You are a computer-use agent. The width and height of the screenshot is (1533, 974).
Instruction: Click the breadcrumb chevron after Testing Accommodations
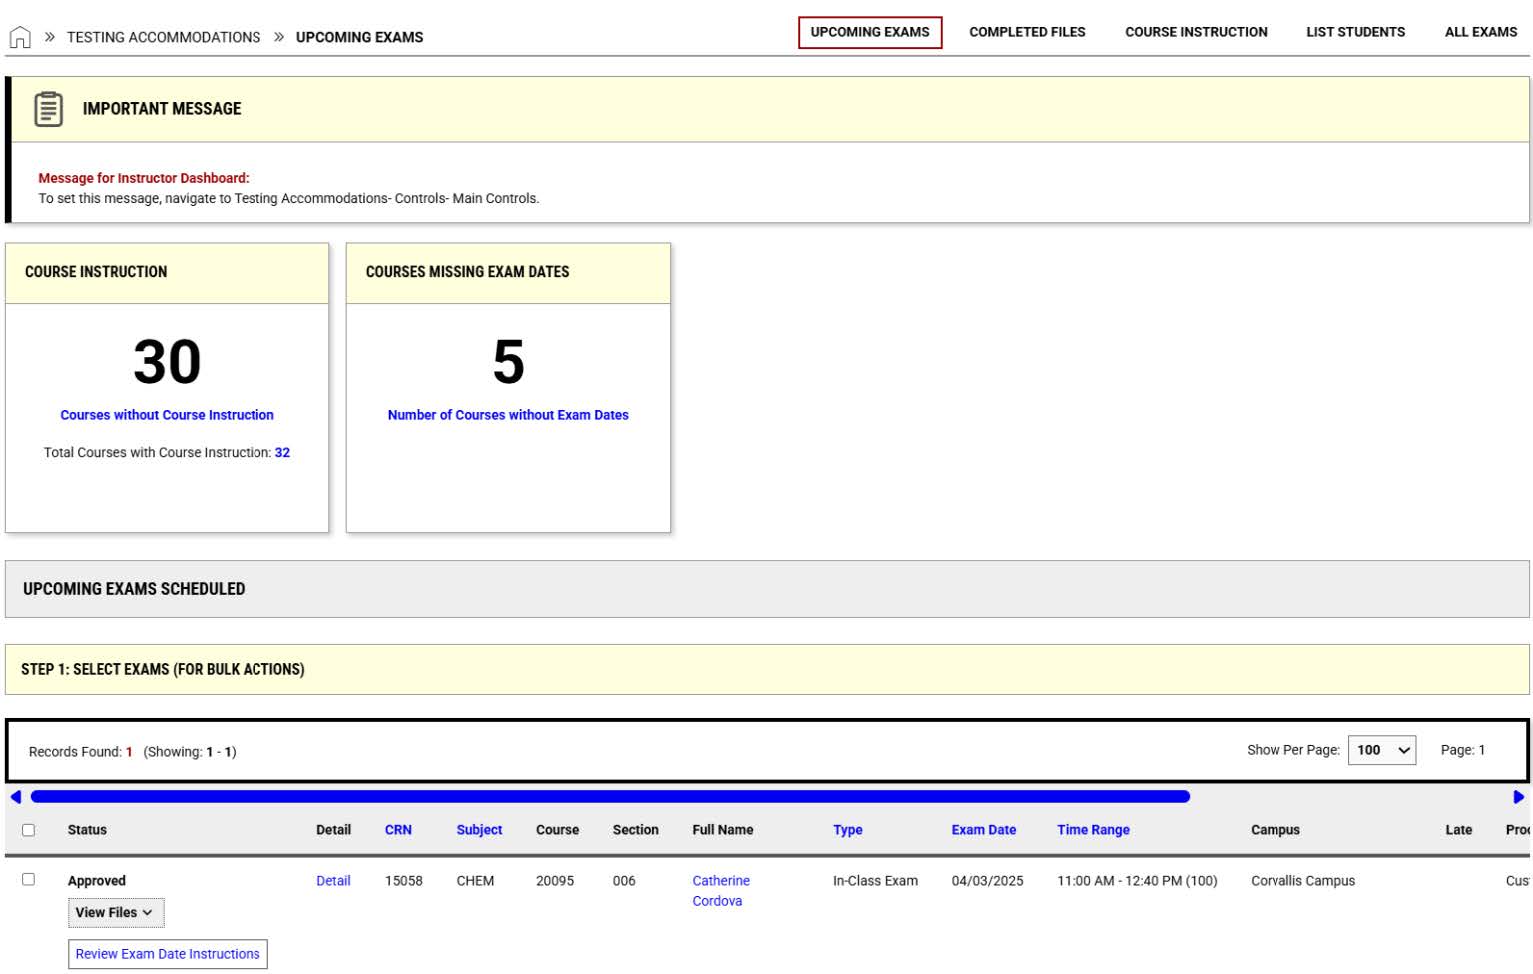point(277,35)
